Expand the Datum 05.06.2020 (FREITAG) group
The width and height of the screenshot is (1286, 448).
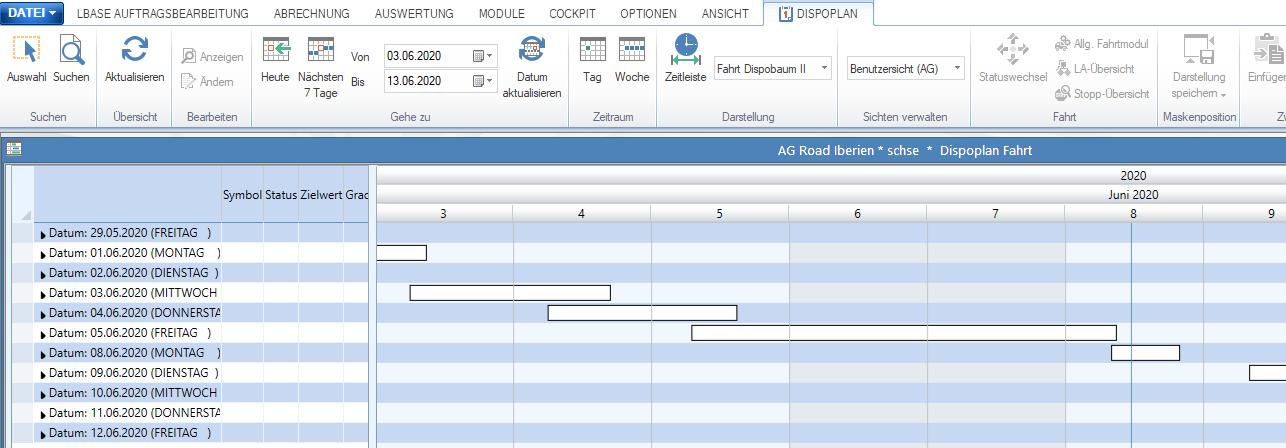point(43,334)
